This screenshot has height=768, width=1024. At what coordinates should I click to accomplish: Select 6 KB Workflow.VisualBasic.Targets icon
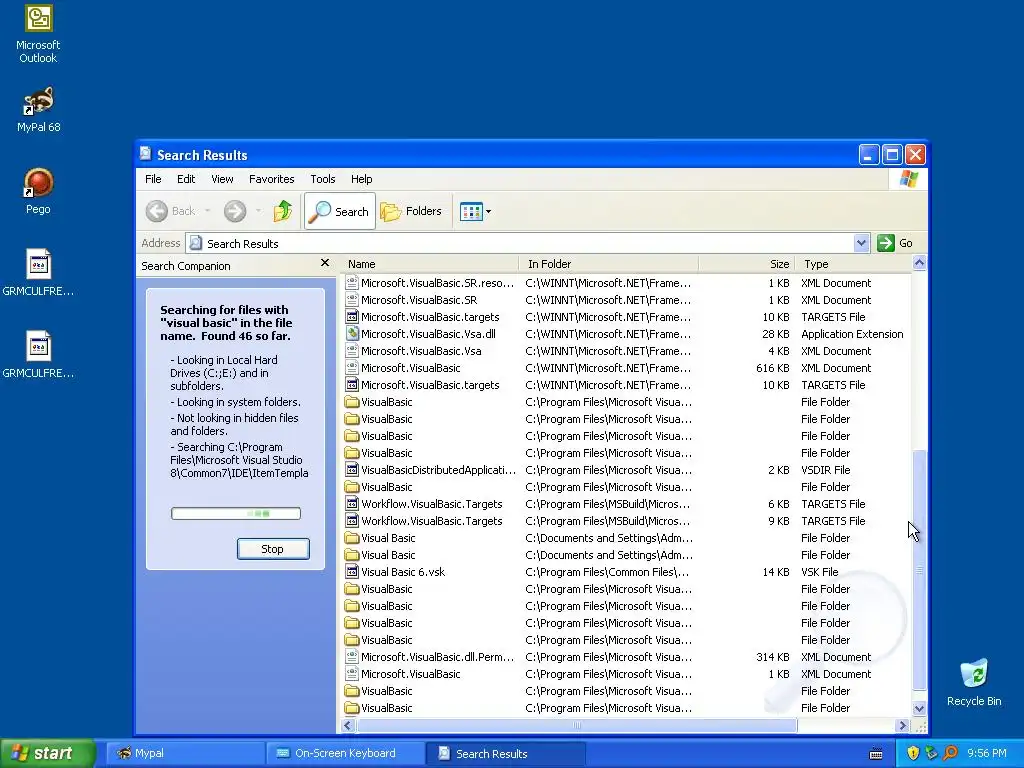click(352, 504)
